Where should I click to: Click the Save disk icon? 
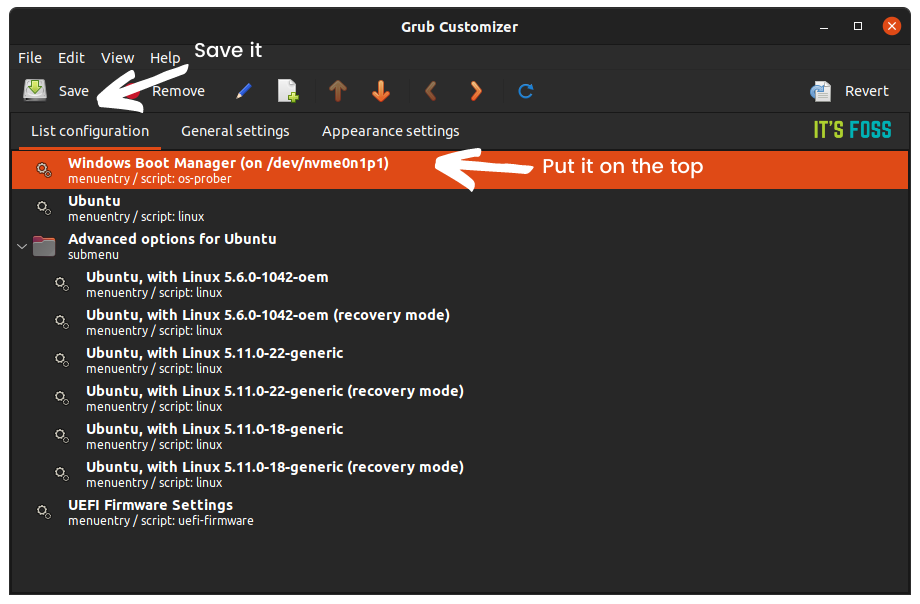35,90
